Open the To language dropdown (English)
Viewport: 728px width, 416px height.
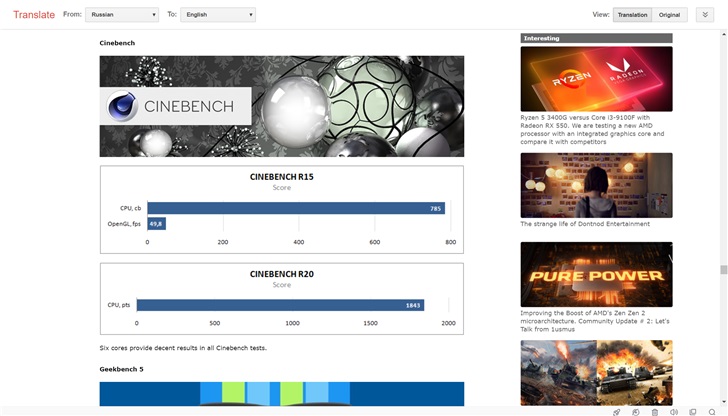(218, 14)
